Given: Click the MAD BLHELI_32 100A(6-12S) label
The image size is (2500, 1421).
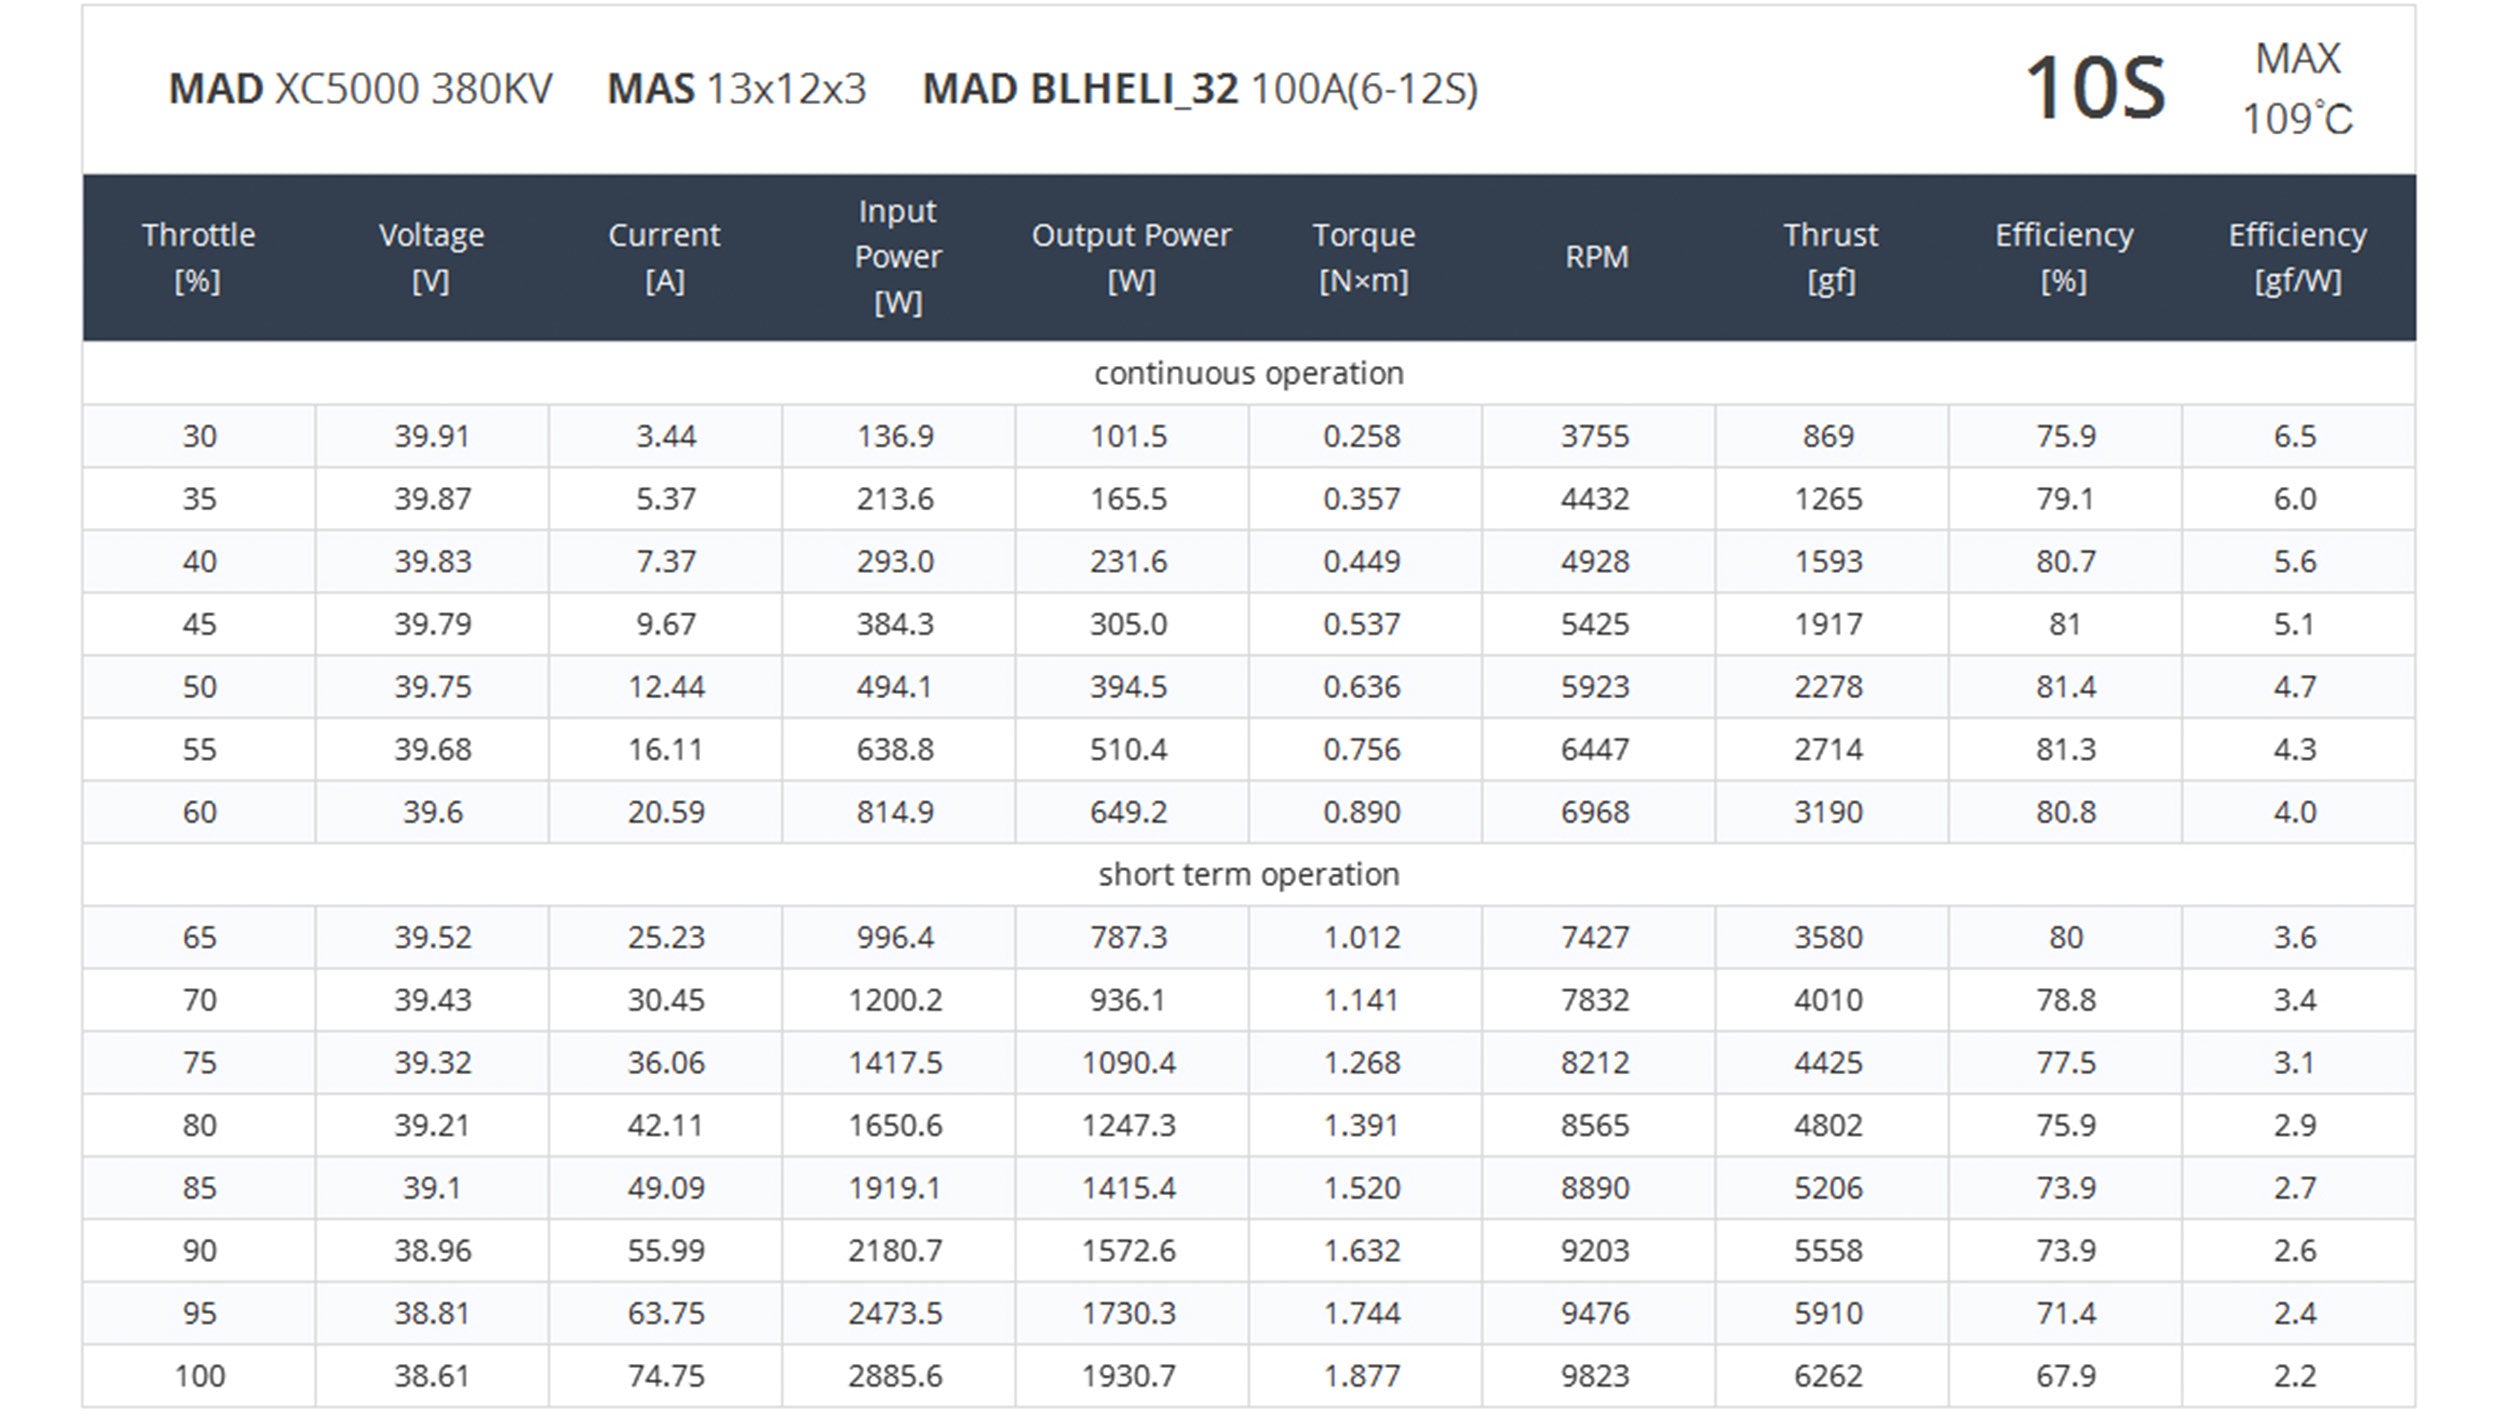Looking at the screenshot, I should [x=1199, y=89].
